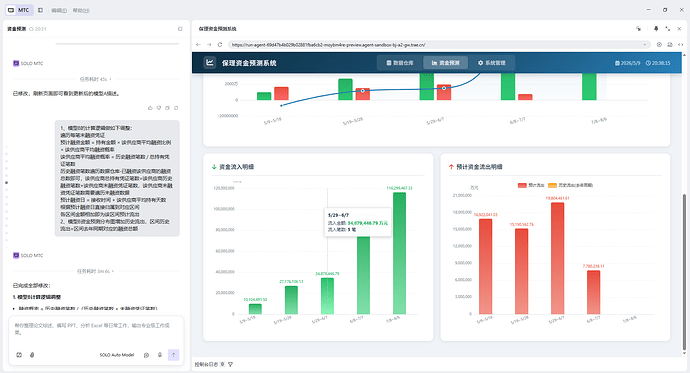Screen dimensions: 690x373
Task: Click the clock display 20:38:15
Action: tap(658, 63)
